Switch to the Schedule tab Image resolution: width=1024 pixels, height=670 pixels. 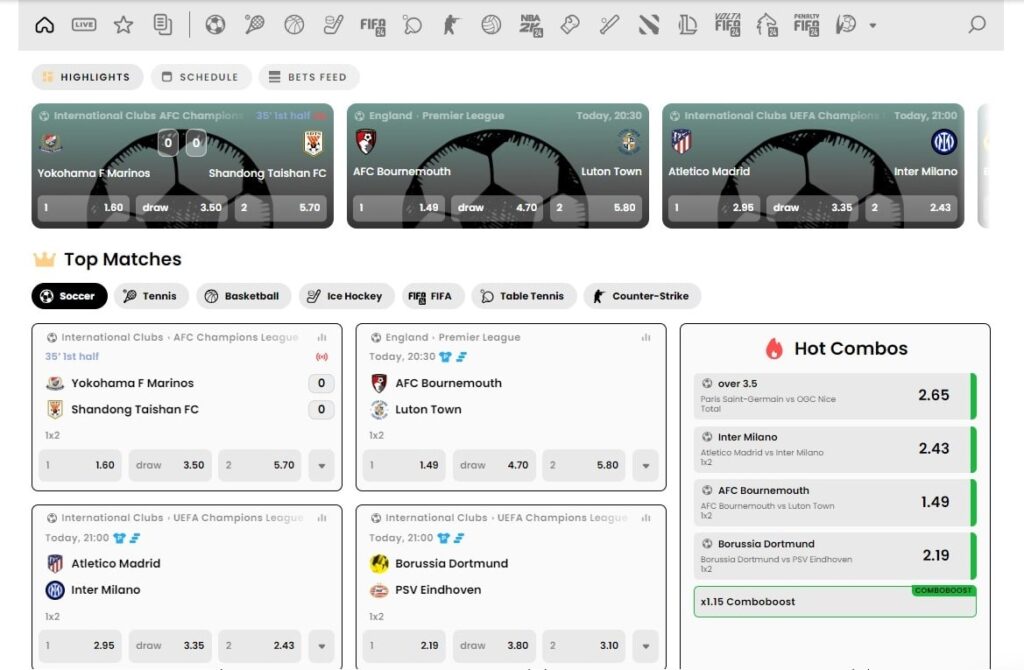pyautogui.click(x=200, y=77)
